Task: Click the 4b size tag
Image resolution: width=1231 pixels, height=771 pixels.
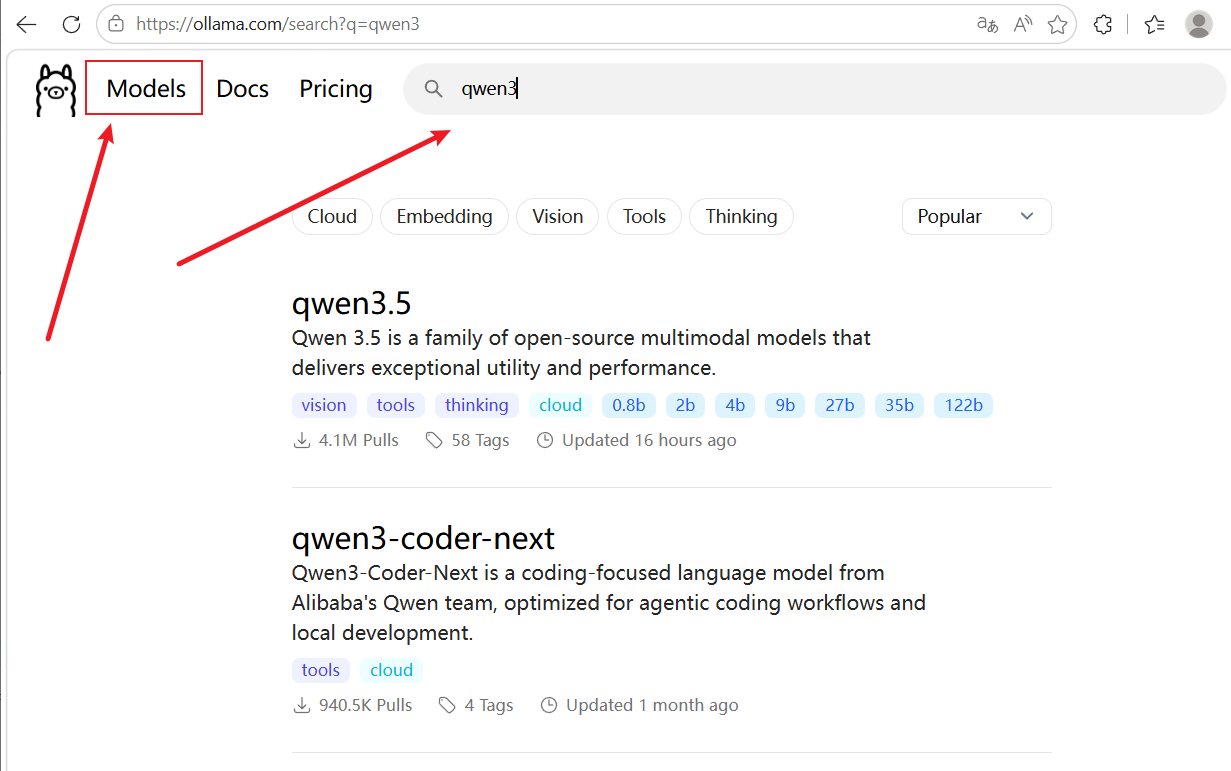Action: pyautogui.click(x=735, y=405)
